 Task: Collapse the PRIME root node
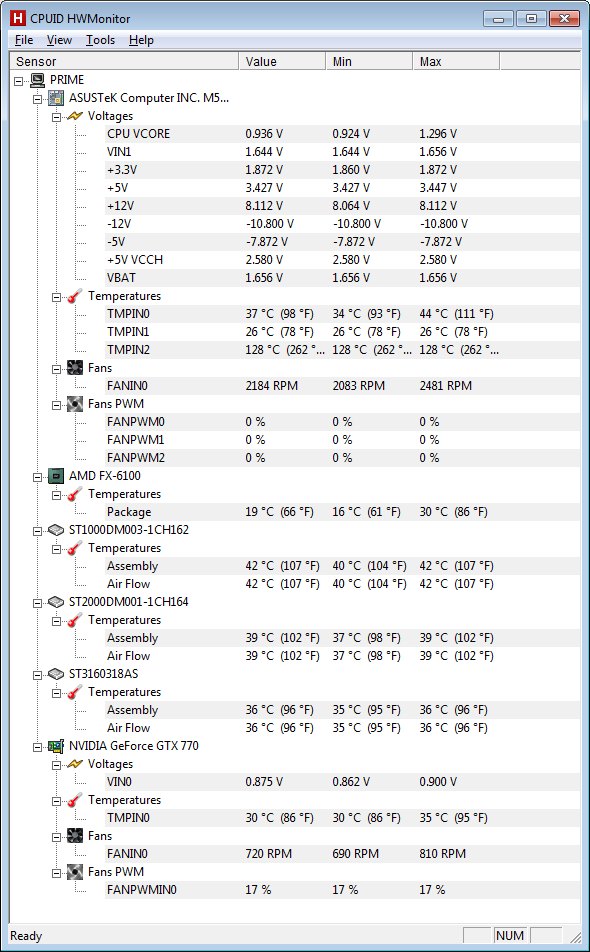click(19, 80)
